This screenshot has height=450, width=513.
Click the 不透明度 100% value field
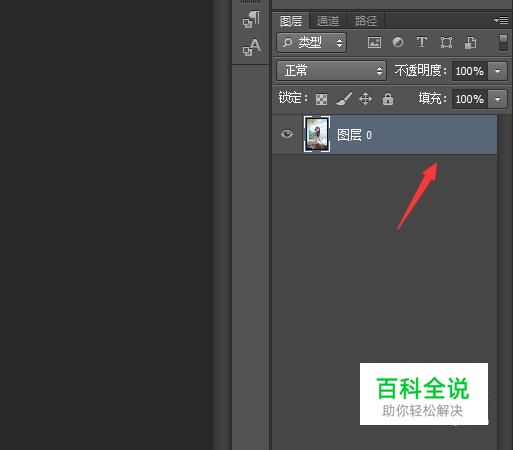470,71
